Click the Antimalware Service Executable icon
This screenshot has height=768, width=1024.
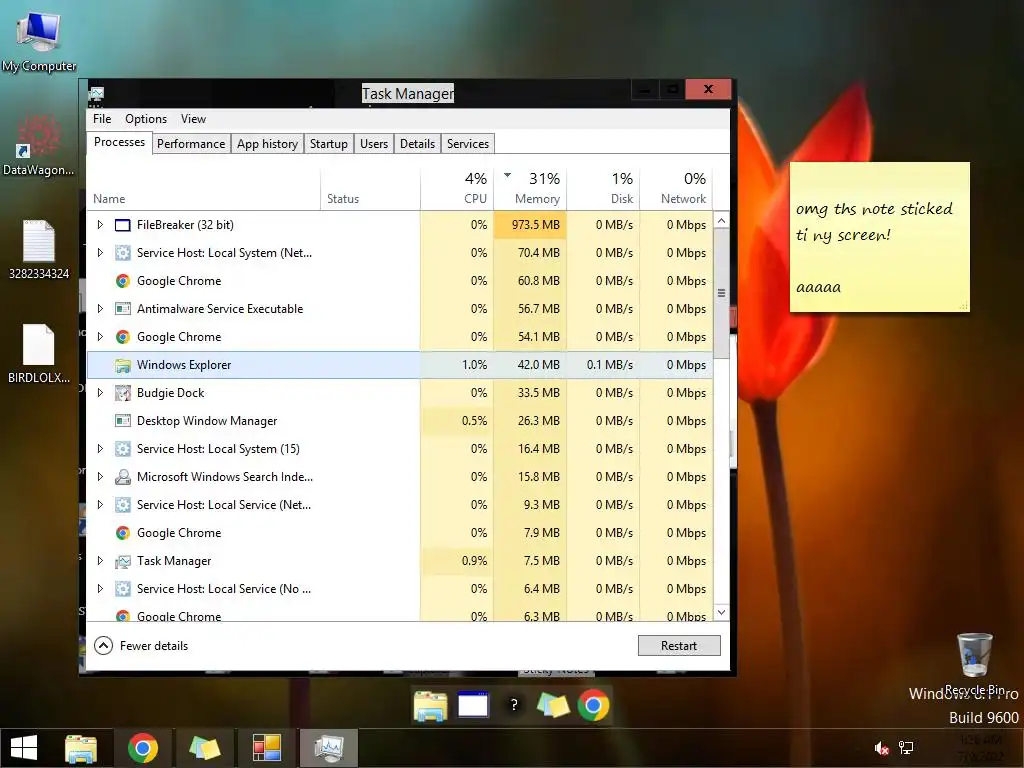(x=122, y=309)
